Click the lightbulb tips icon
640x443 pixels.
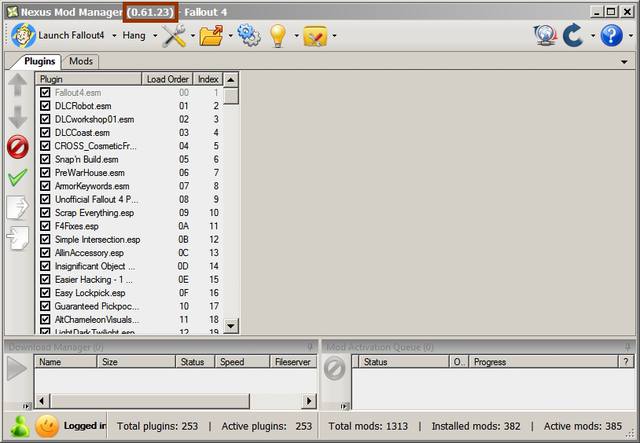tap(278, 36)
